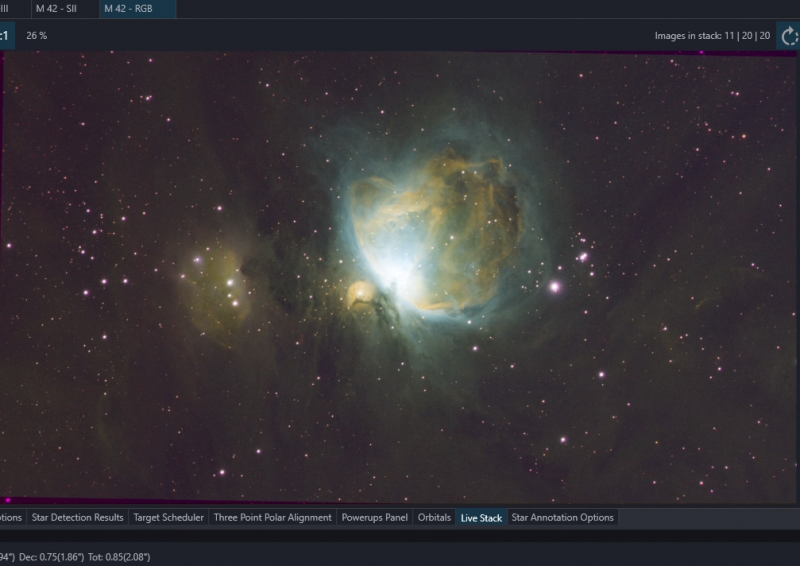Screen dimensions: 800x566
Task: Click the 26 % zoom level
Action: coord(37,36)
